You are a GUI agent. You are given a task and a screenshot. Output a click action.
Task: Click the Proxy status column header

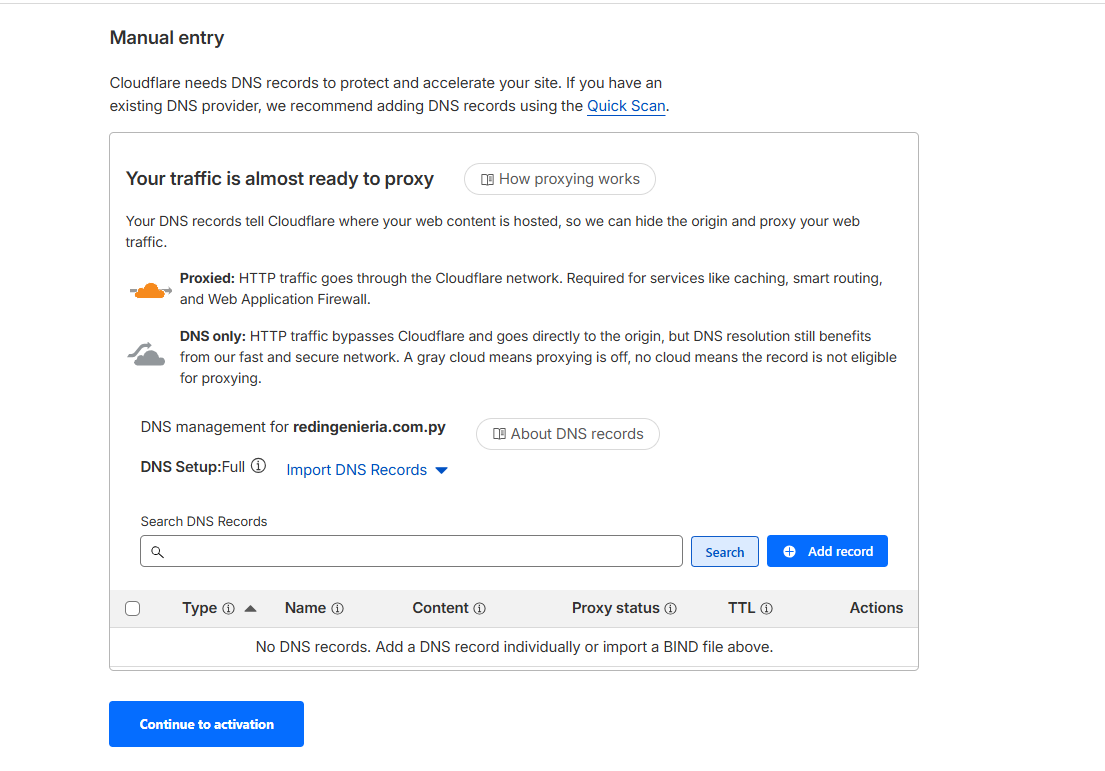615,608
